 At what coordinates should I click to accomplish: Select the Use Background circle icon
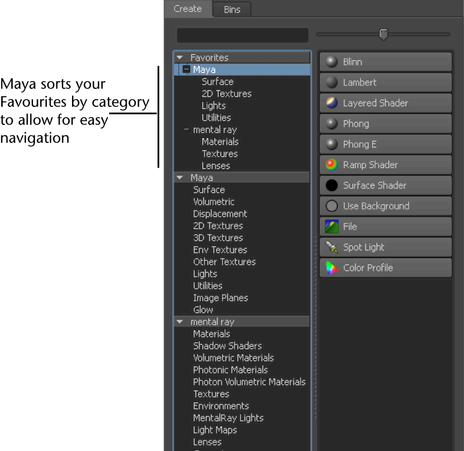[x=331, y=206]
